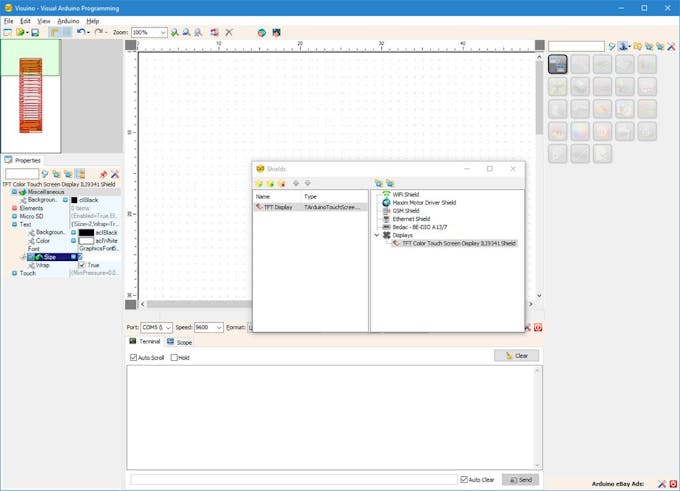Viewport: 680px width, 491px height.
Task: Click the Visuino globe icon in toolbar
Action: click(x=261, y=32)
